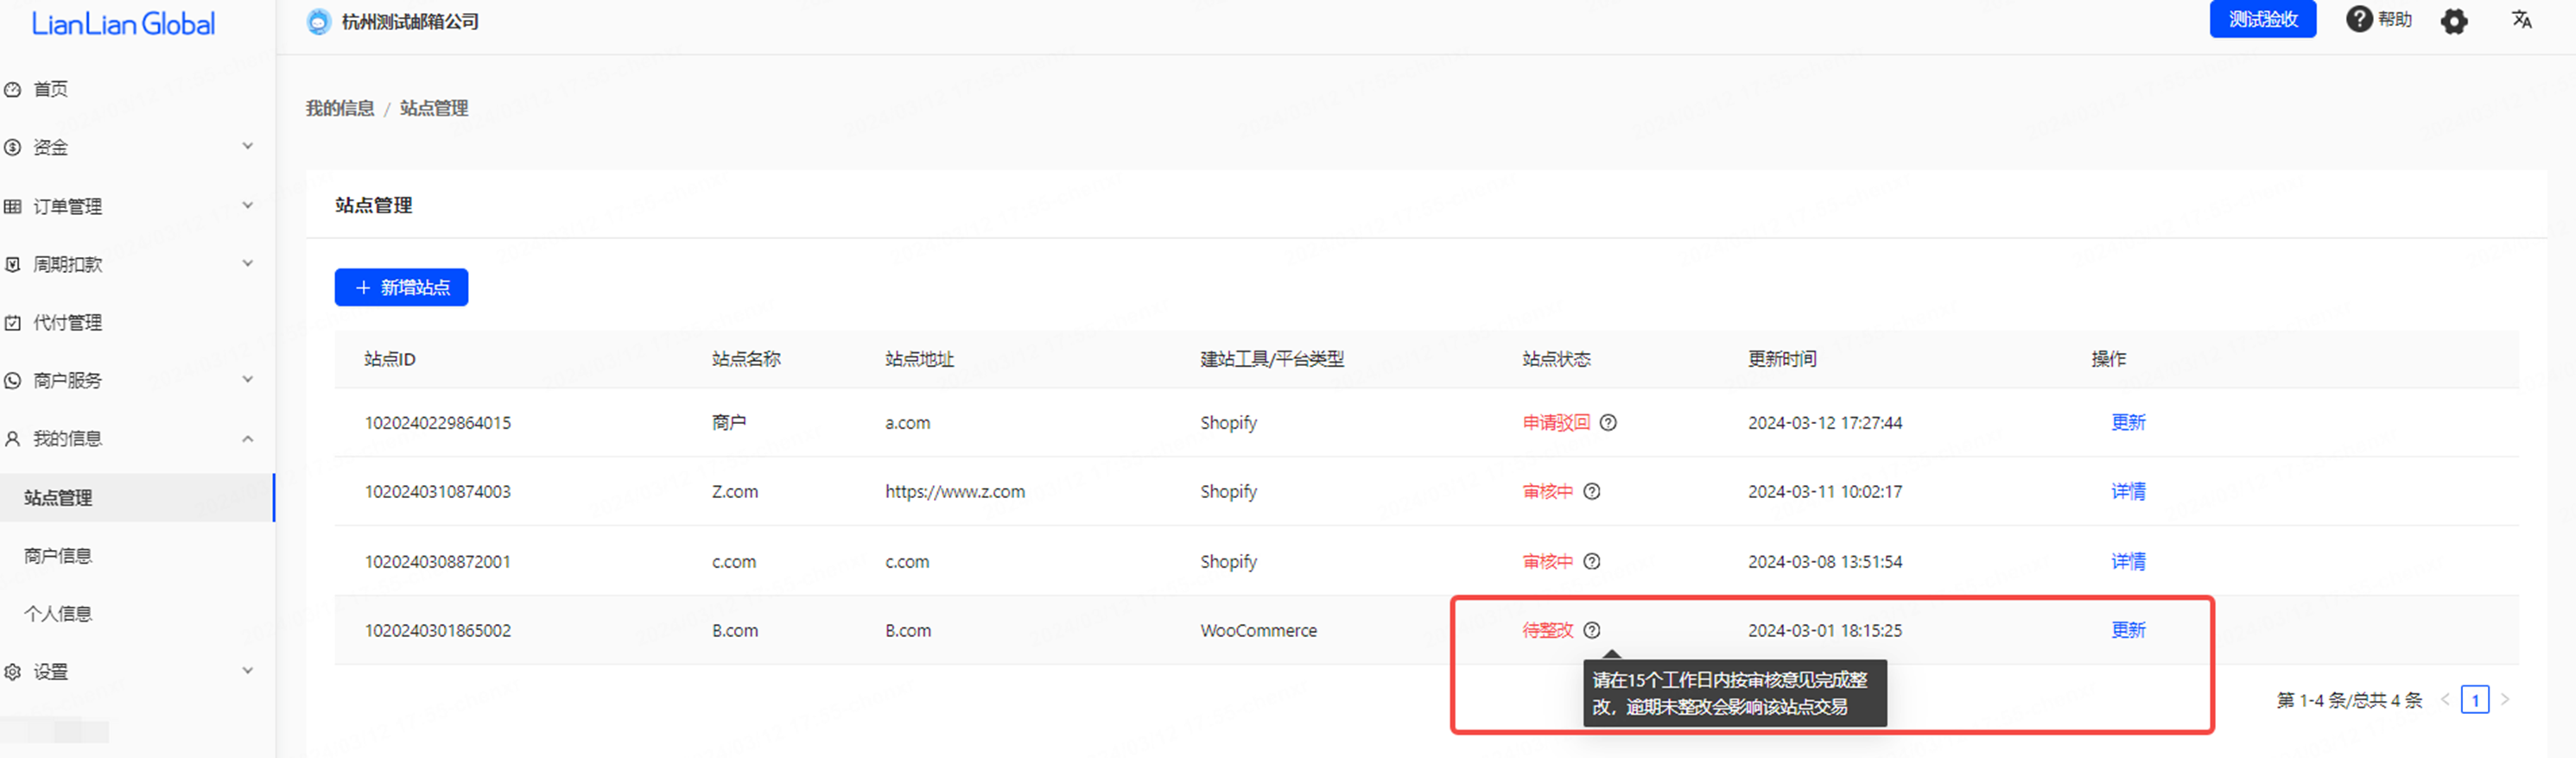Viewport: 2576px width, 758px height.
Task: Click the 订单管理 table icon in sidebar
Action: [x=13, y=207]
